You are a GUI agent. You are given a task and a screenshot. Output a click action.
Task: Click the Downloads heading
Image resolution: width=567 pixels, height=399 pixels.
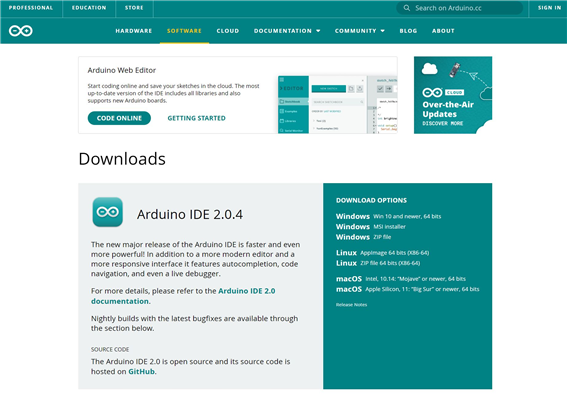point(122,159)
